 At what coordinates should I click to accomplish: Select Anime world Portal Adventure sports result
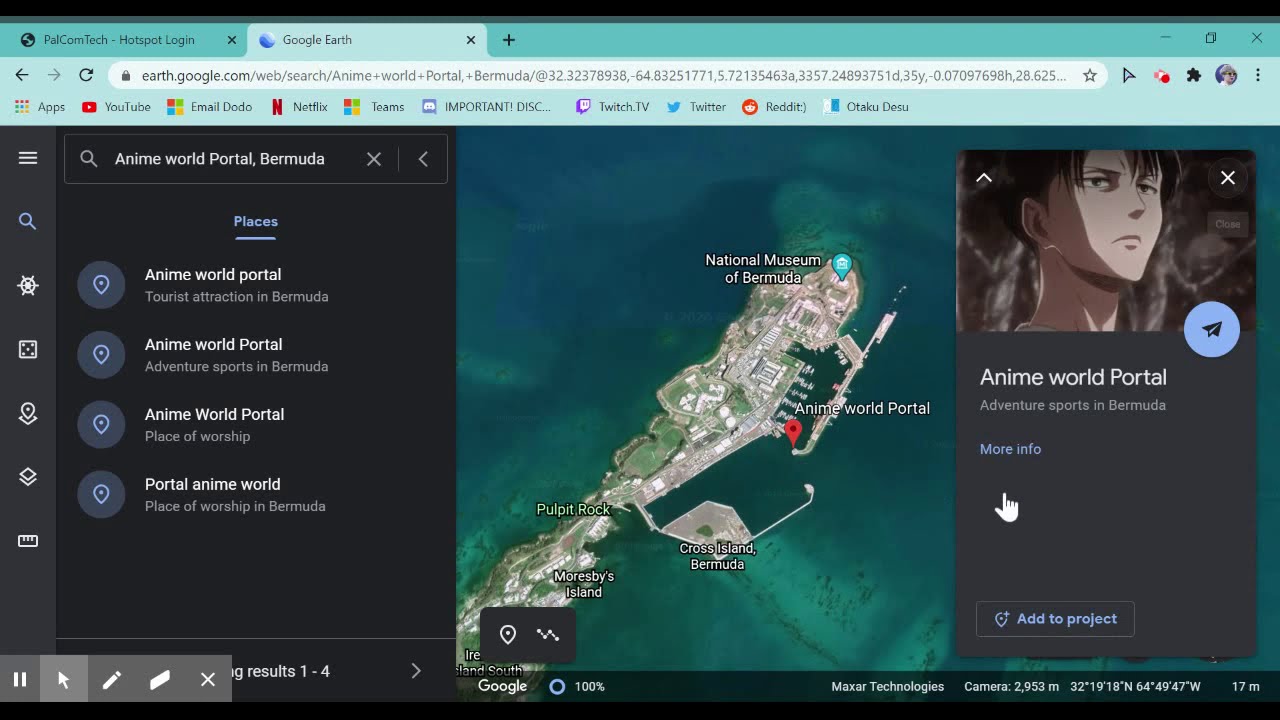click(x=256, y=355)
